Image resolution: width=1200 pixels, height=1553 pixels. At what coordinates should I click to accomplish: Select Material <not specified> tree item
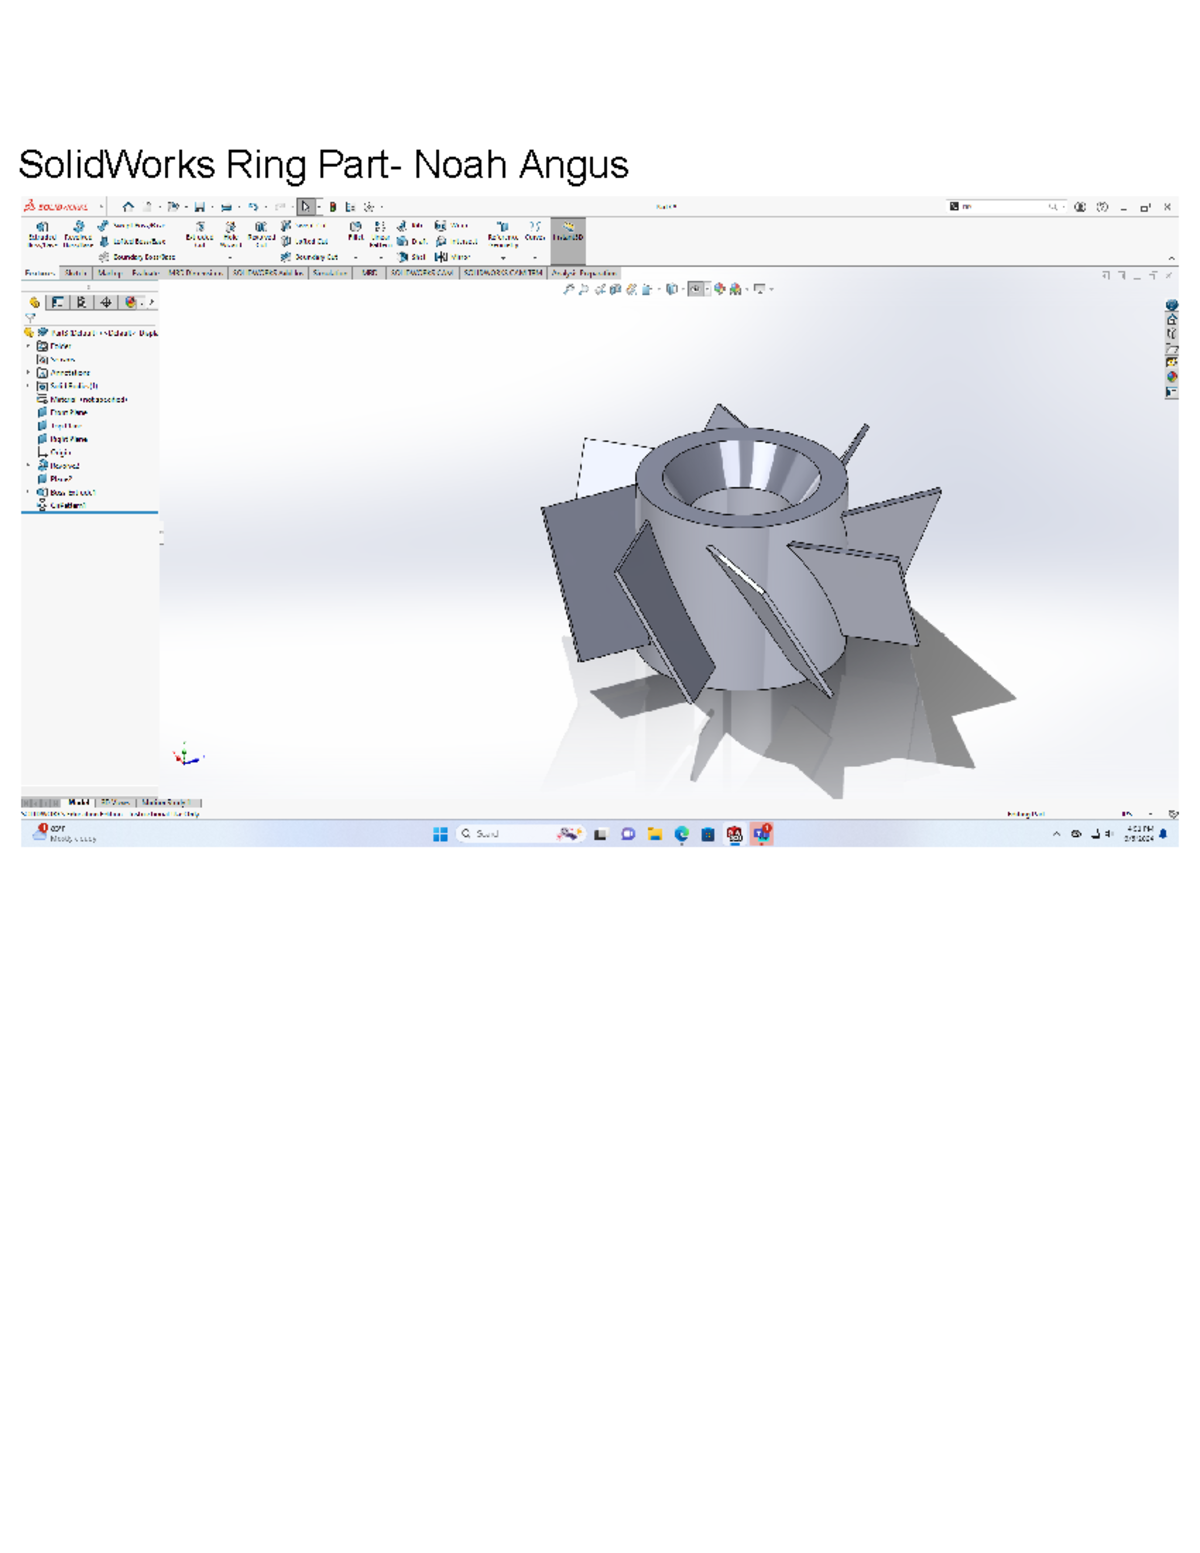[x=82, y=399]
